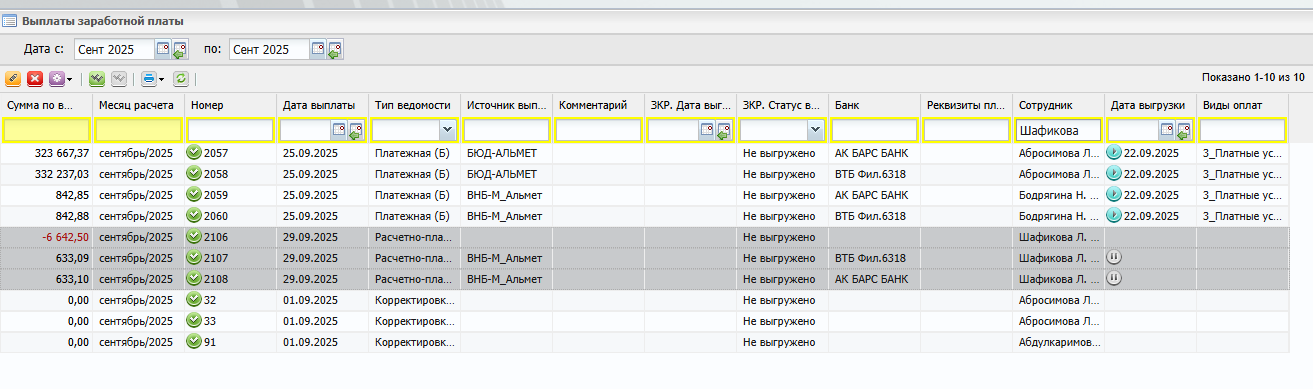This screenshot has width=1313, height=389.
Task: Click the green checkmark approve icon in the toolbar
Action: 96,78
